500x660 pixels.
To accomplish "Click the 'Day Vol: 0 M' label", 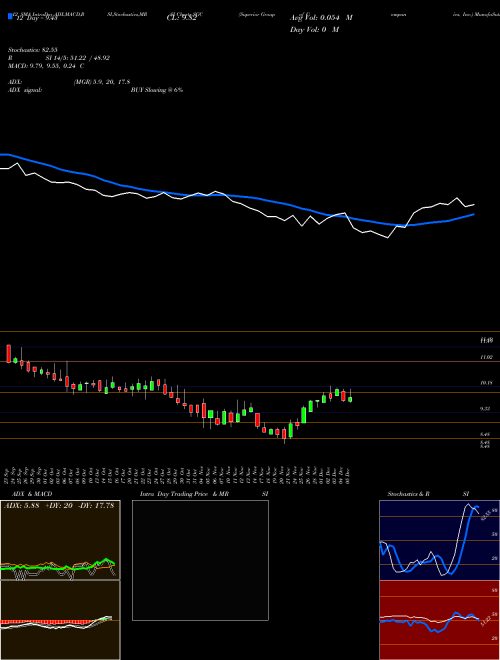I will tap(314, 30).
